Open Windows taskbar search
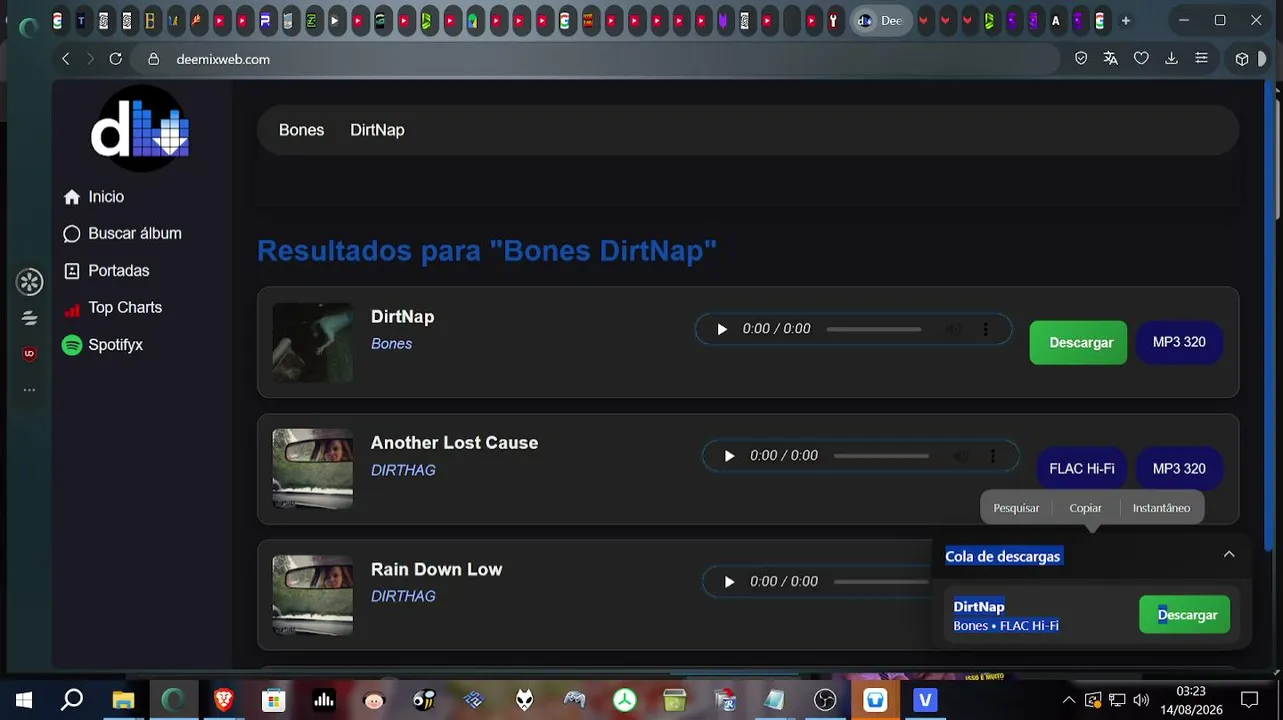This screenshot has width=1283, height=720. 72,700
